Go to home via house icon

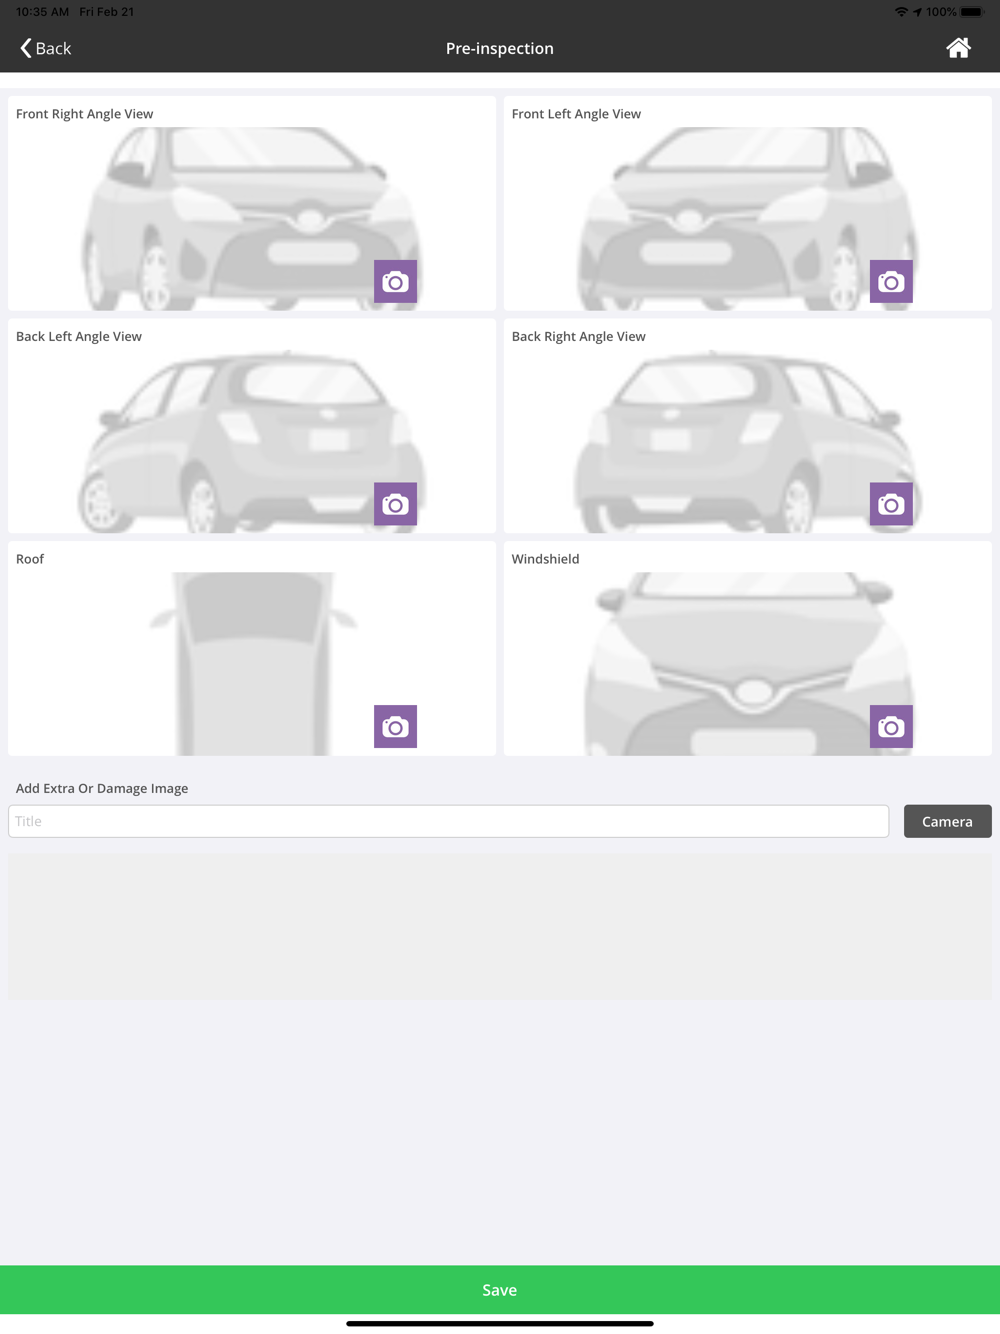pos(958,48)
